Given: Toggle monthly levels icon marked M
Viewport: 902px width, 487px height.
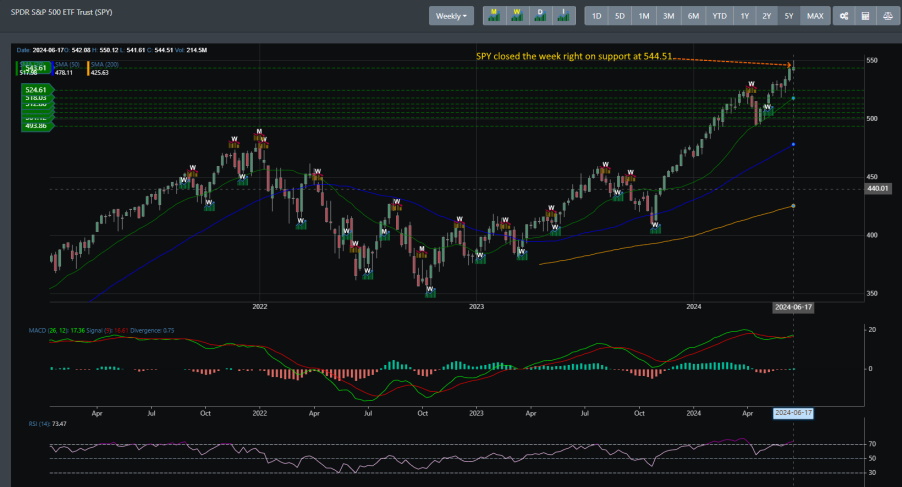Looking at the screenshot, I should click(494, 16).
